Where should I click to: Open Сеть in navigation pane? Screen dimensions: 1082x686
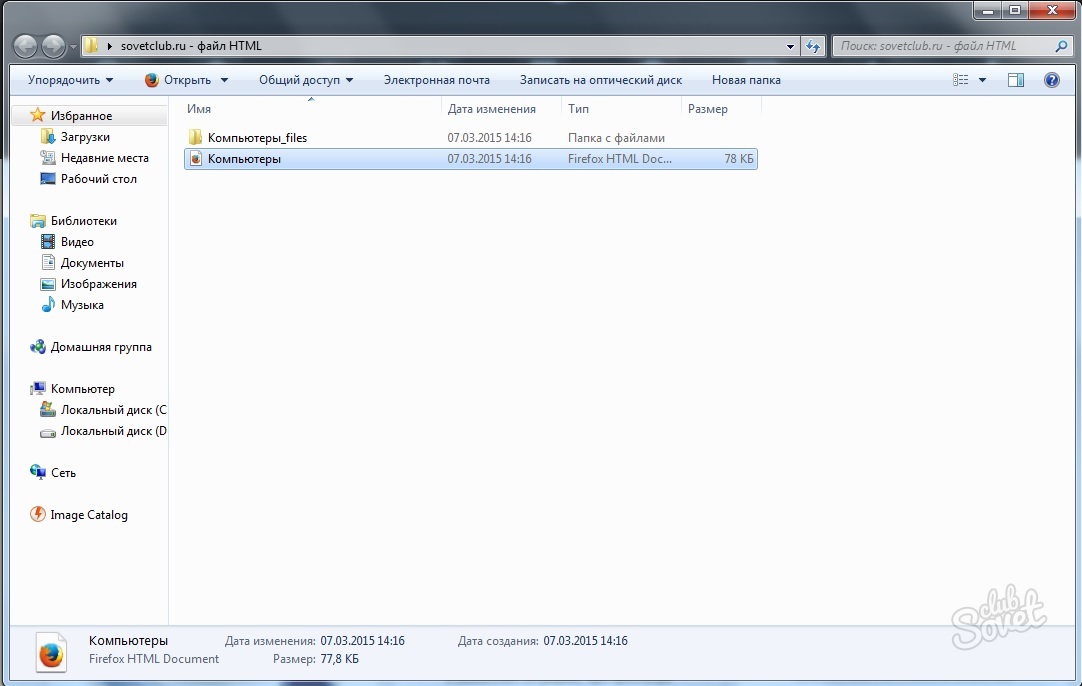coord(63,473)
